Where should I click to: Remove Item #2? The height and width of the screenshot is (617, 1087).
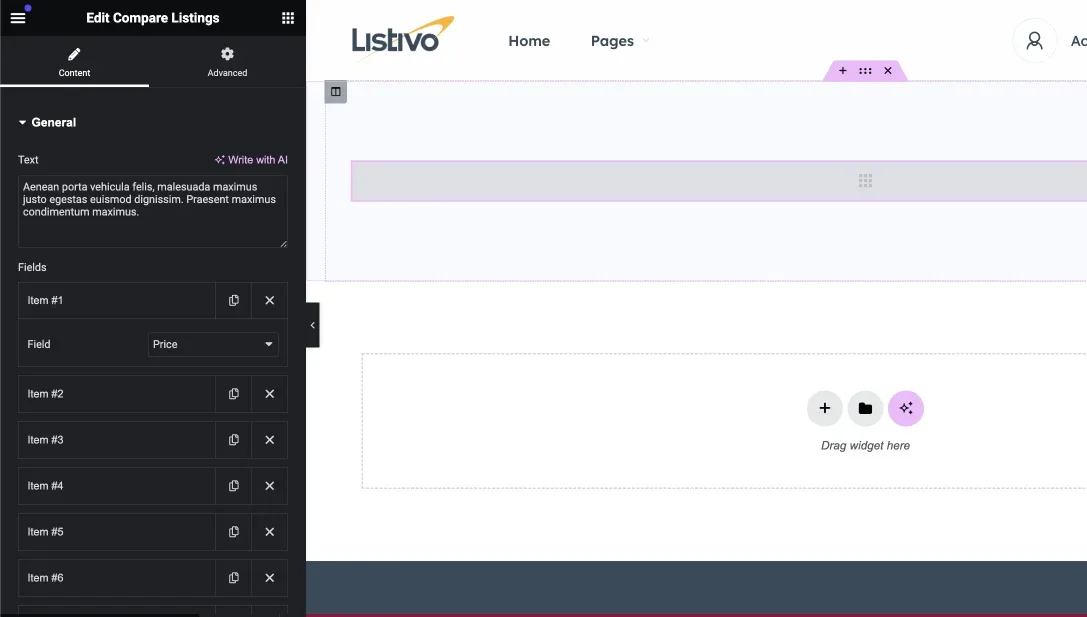click(x=270, y=394)
